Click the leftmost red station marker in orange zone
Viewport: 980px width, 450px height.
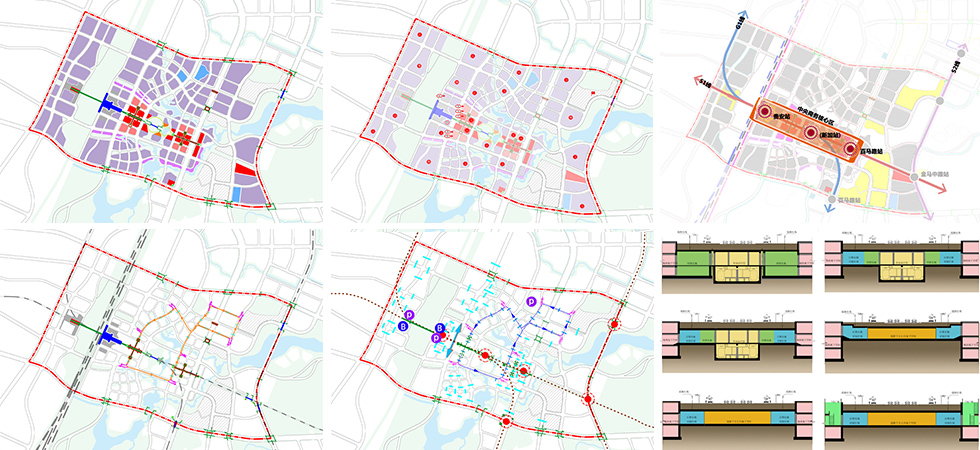pos(765,113)
